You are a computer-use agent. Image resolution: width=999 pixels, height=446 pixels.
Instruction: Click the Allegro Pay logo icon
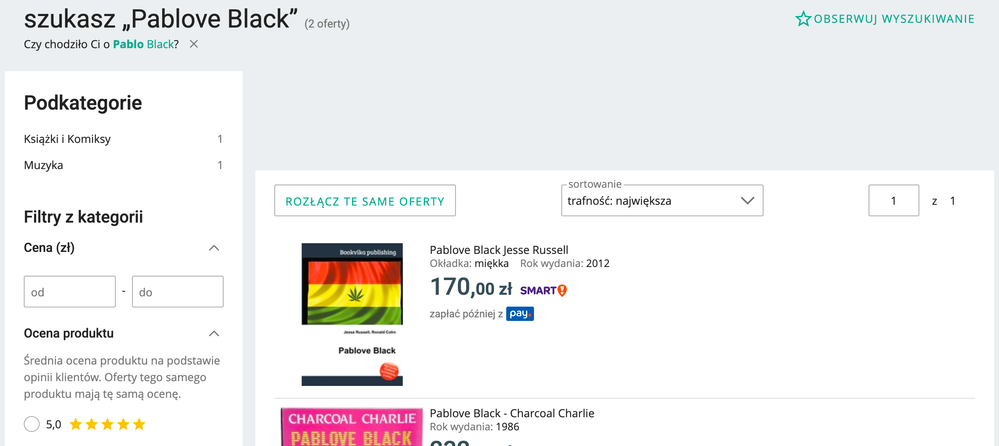[520, 314]
